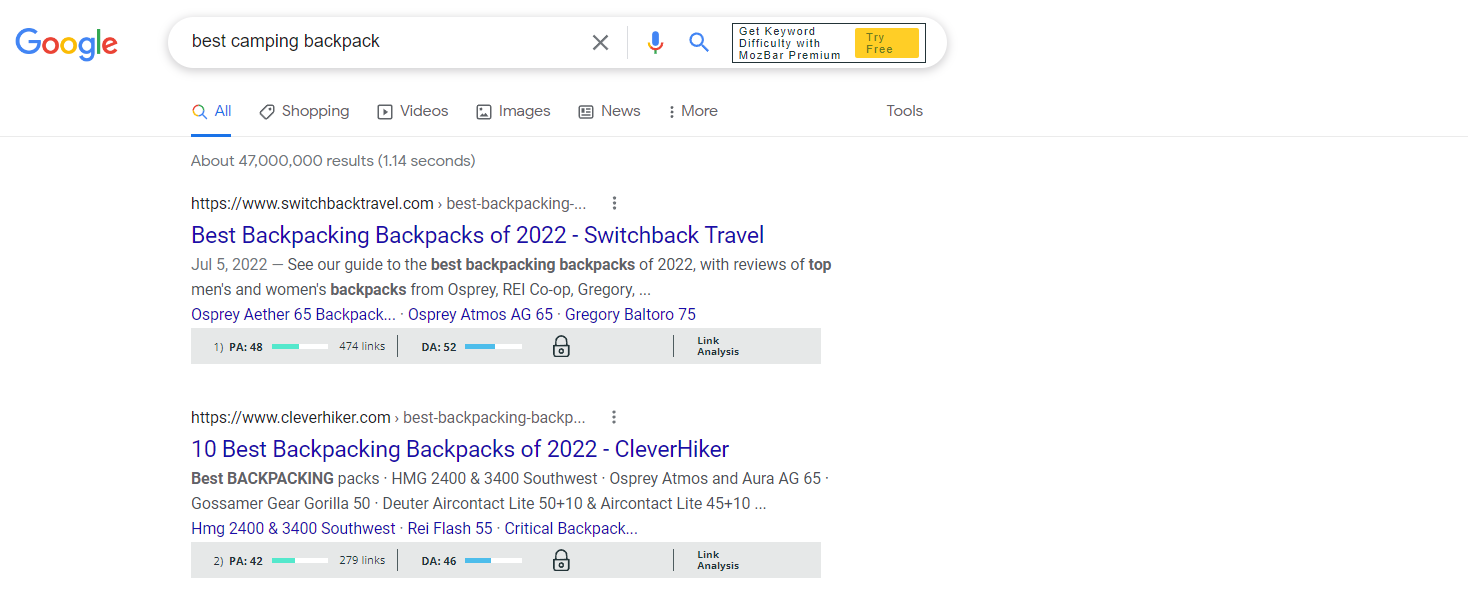The width and height of the screenshot is (1468, 608).
Task: Go to the Images tab
Action: (513, 111)
